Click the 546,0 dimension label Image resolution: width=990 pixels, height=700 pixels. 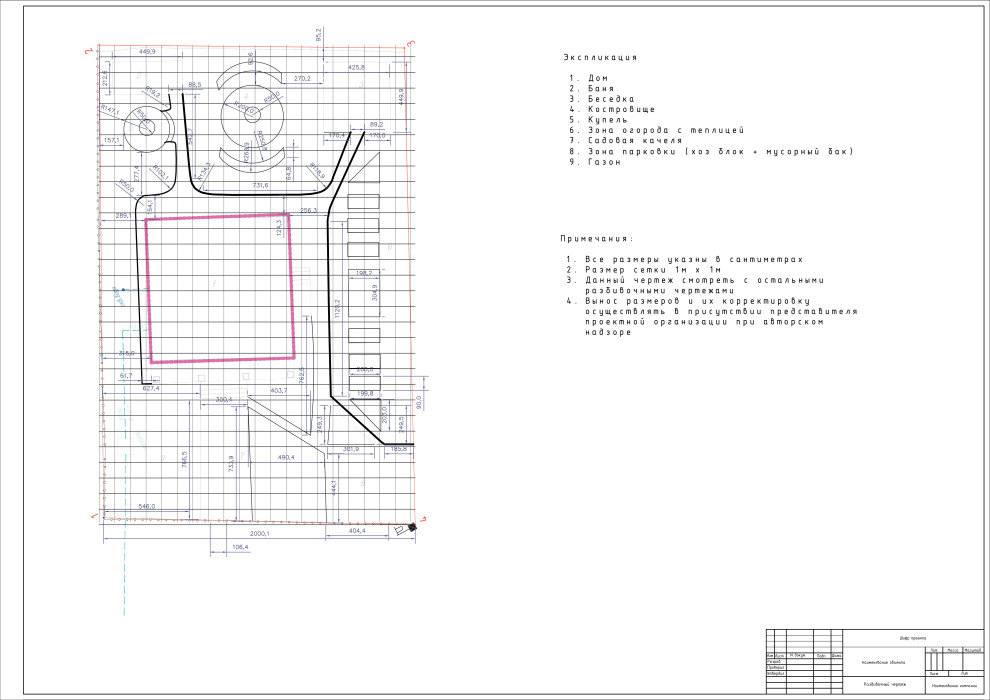pos(147,507)
